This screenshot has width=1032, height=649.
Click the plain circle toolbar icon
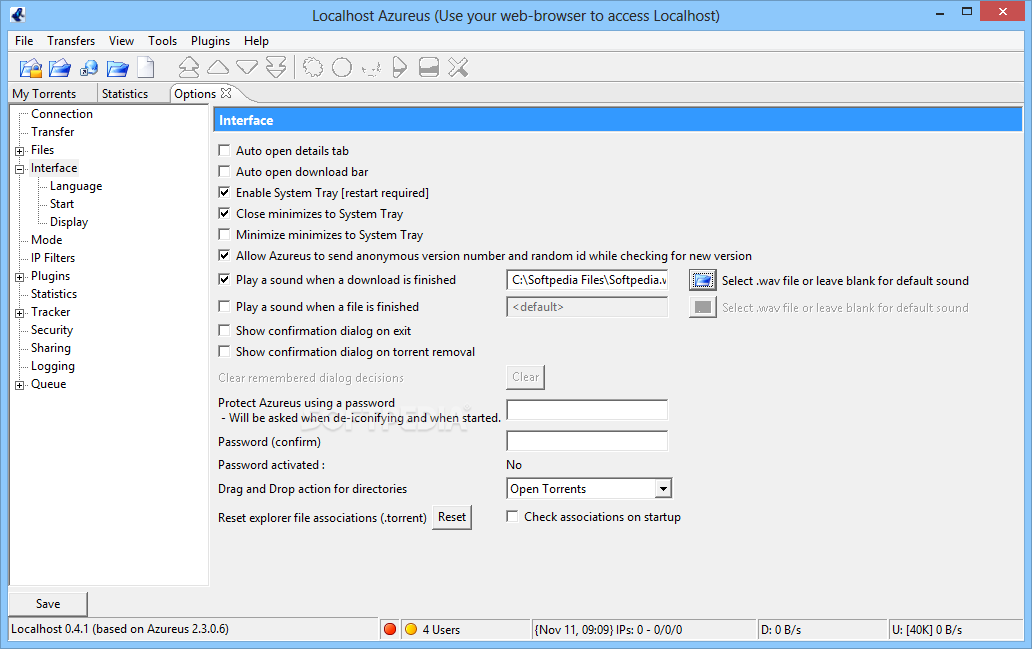pos(342,67)
